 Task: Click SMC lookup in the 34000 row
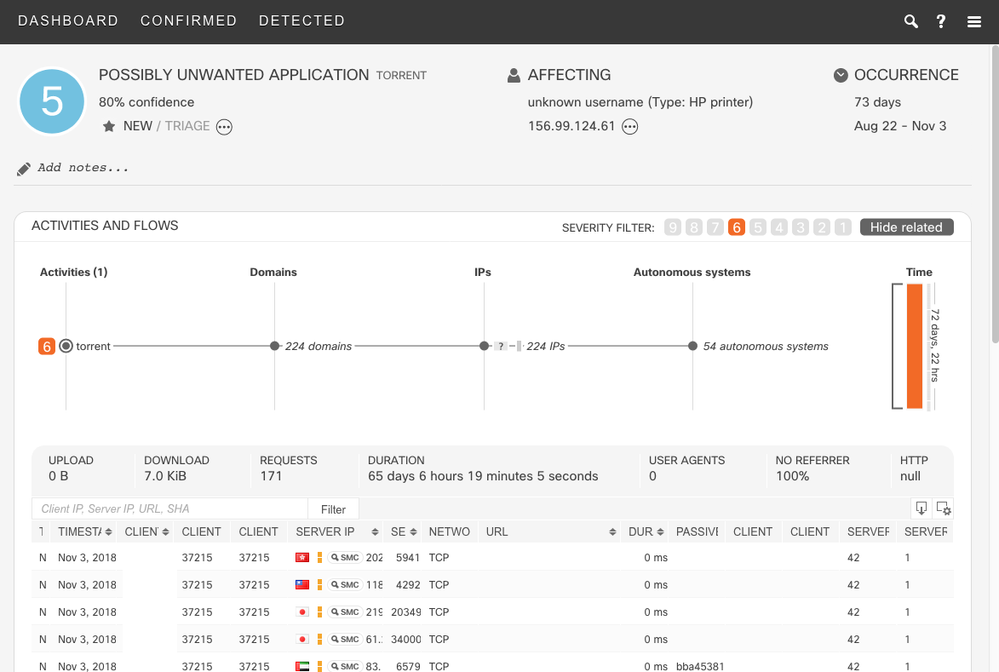click(x=345, y=639)
